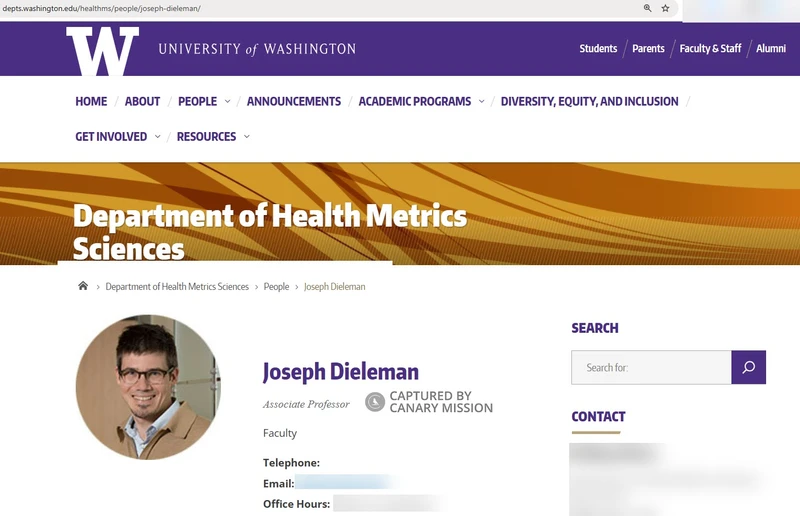
Task: Click the Telephone label
Action: tap(291, 463)
